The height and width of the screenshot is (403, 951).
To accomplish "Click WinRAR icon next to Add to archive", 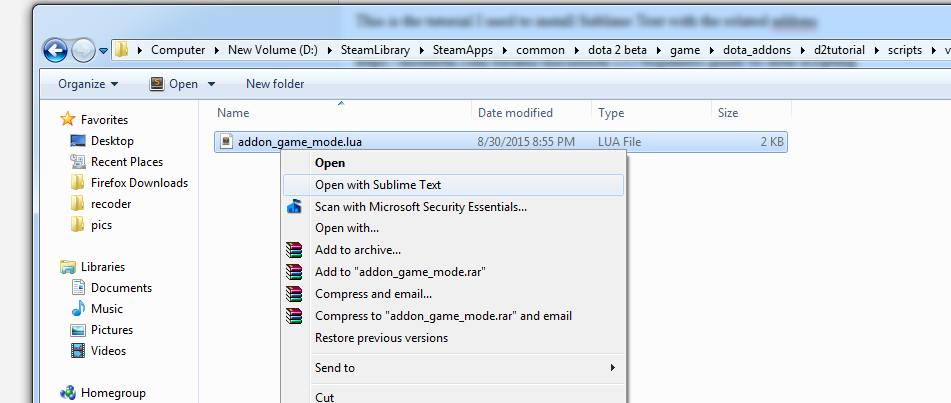I will click(x=294, y=249).
